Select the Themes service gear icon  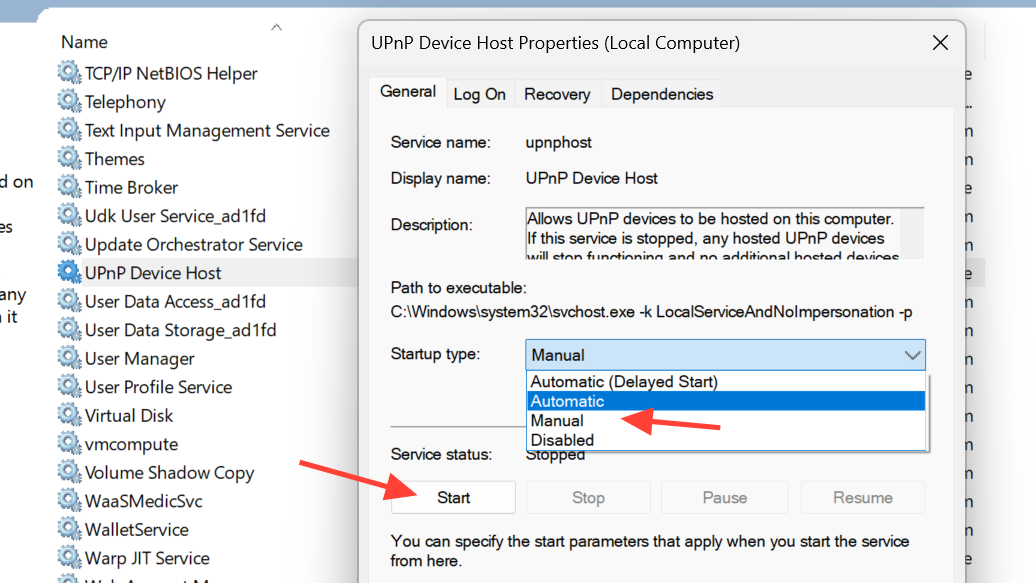tap(69, 159)
